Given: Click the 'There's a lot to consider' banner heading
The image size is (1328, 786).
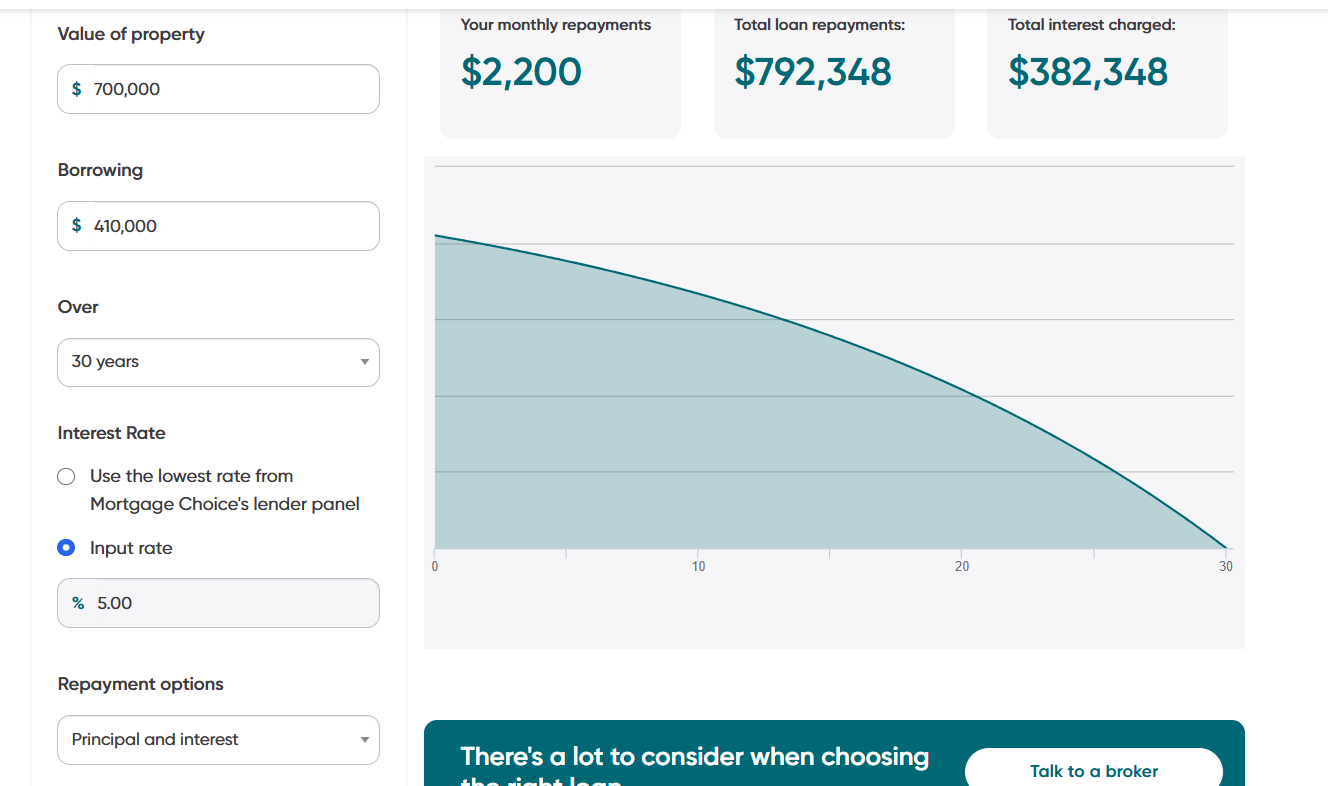Looking at the screenshot, I should coord(694,757).
